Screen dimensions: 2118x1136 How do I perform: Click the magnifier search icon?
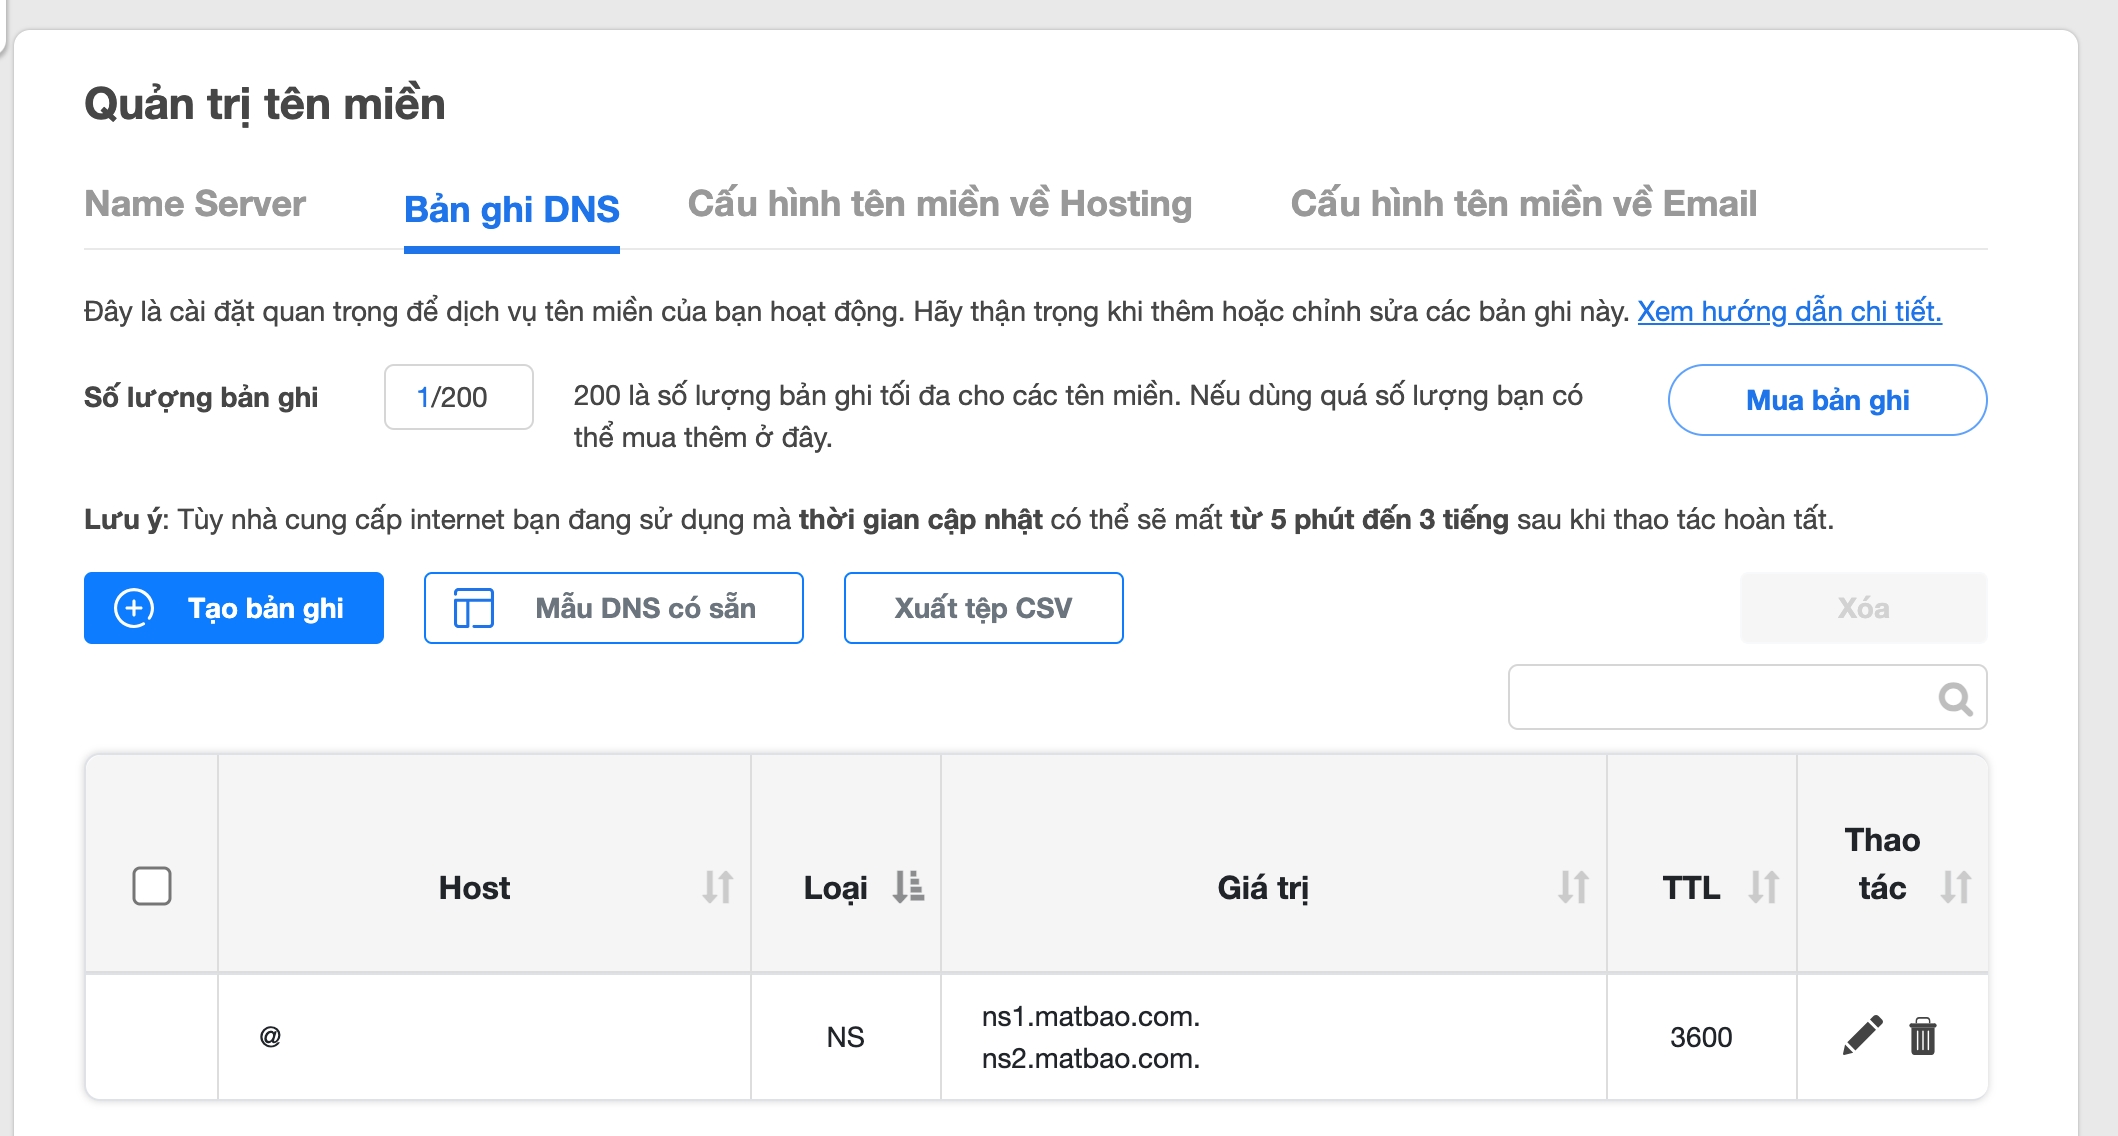1955,698
